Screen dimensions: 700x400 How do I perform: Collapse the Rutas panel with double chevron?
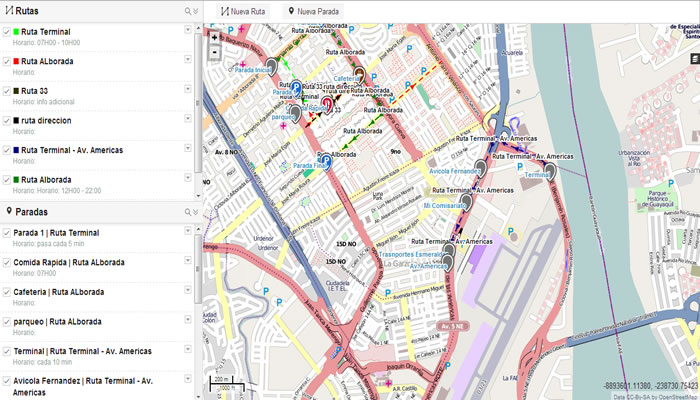coord(195,11)
